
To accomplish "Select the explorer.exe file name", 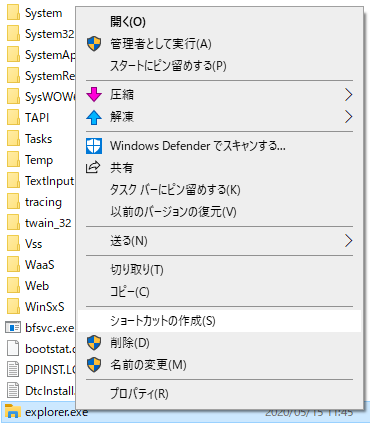I will [x=56, y=412].
